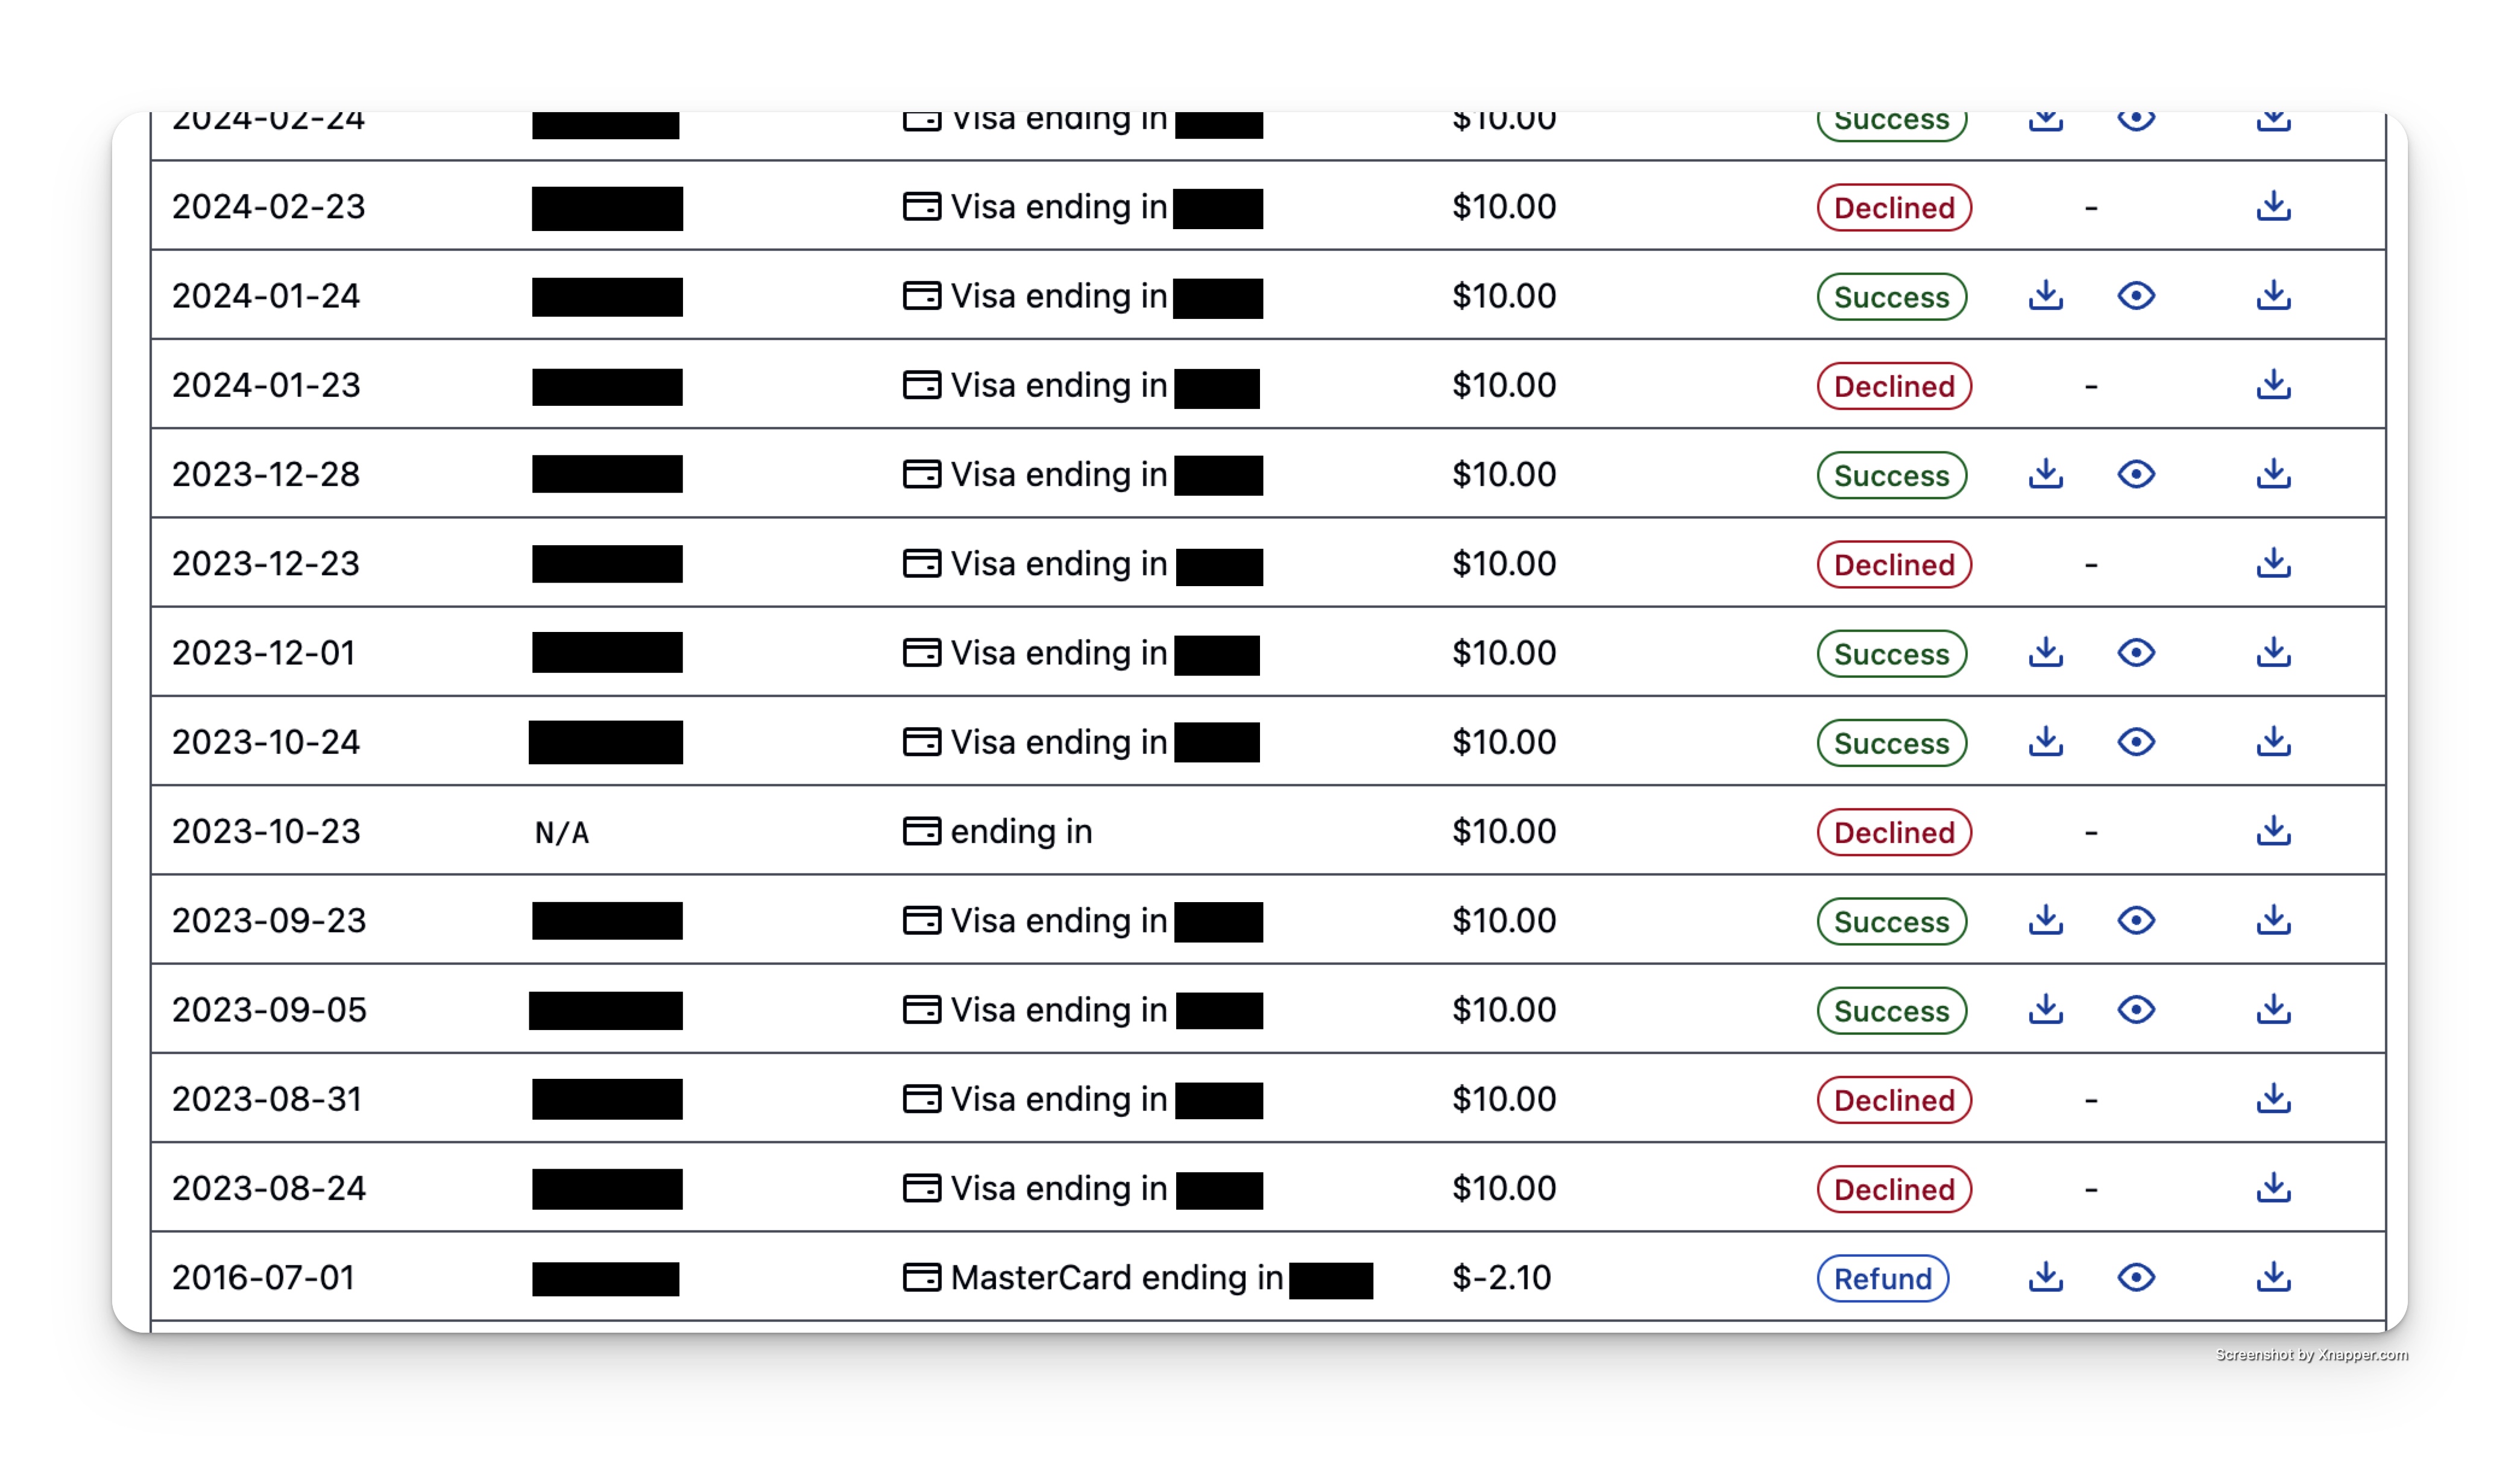
Task: View invoice for 2024-01-24 payment
Action: pos(2136,296)
